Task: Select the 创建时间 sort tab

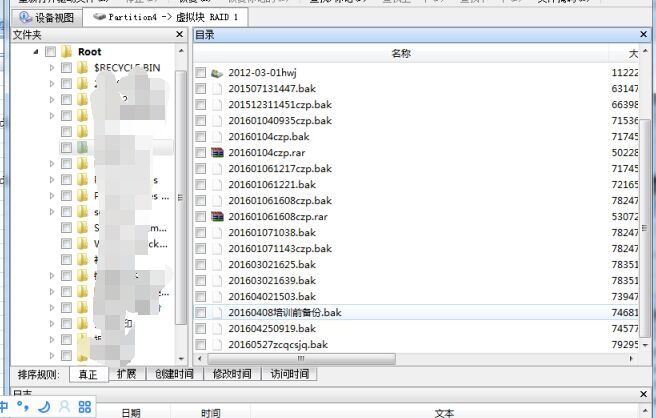Action: [x=174, y=374]
